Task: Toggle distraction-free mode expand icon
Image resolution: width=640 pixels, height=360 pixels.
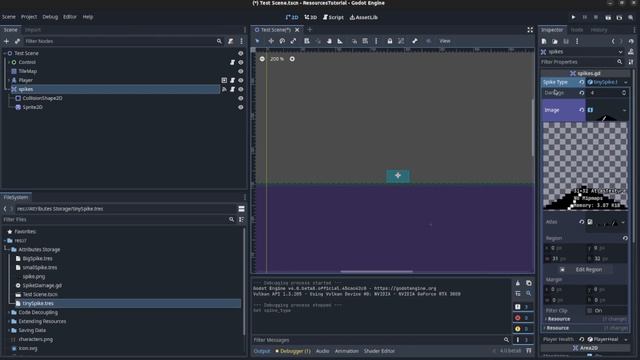Action: 530,30
